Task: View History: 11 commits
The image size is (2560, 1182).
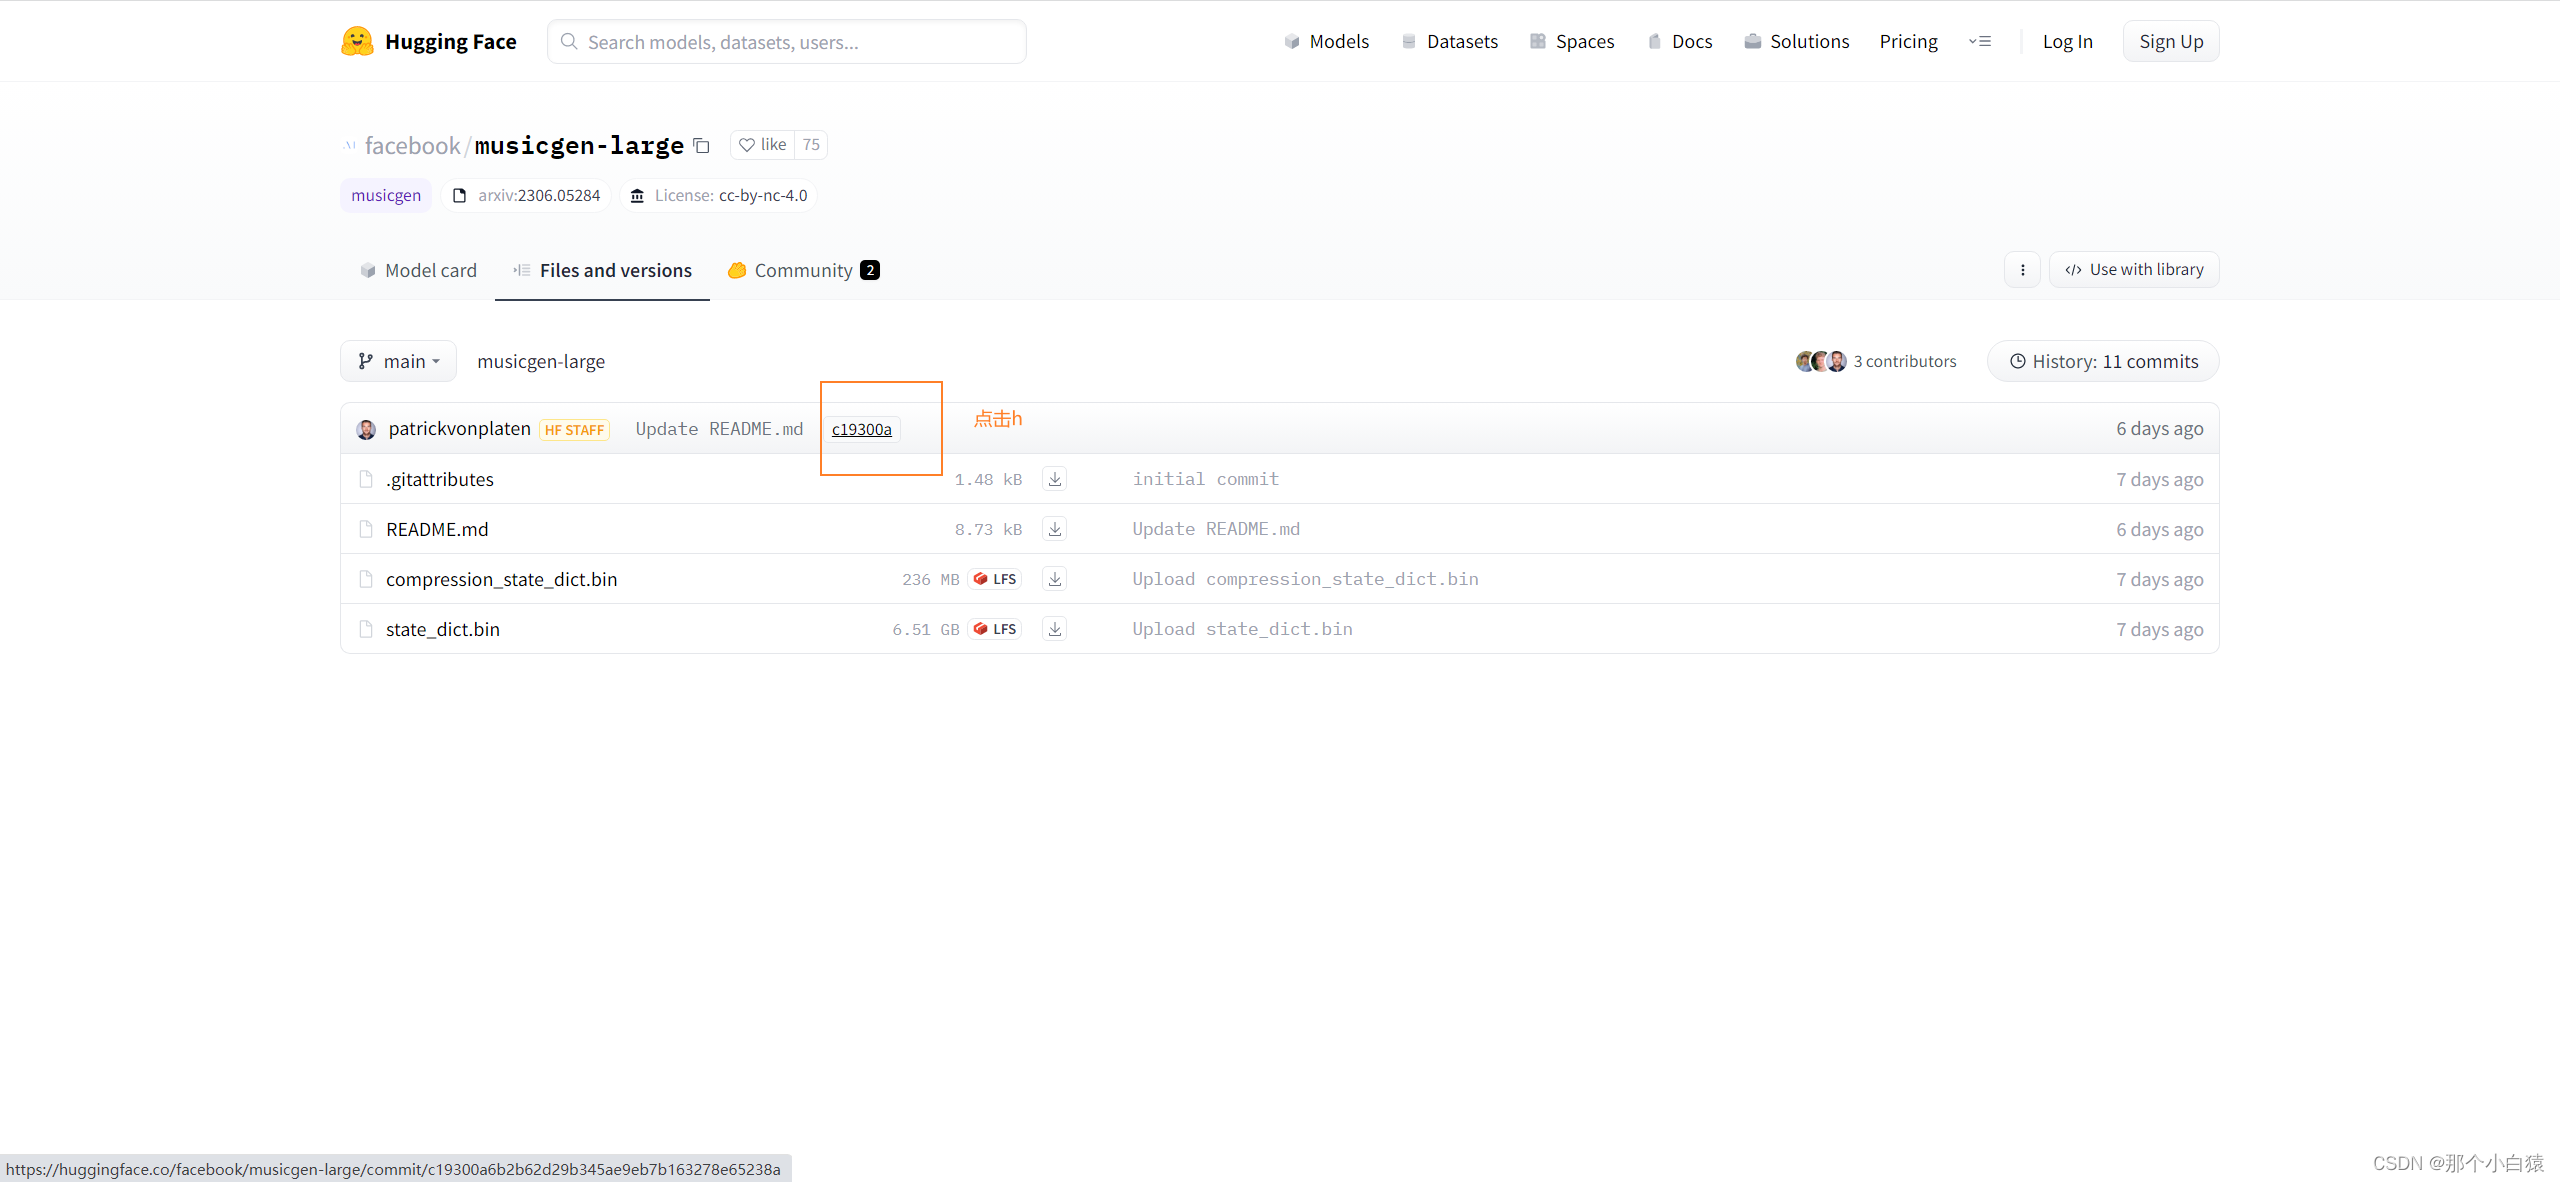Action: coord(2103,361)
